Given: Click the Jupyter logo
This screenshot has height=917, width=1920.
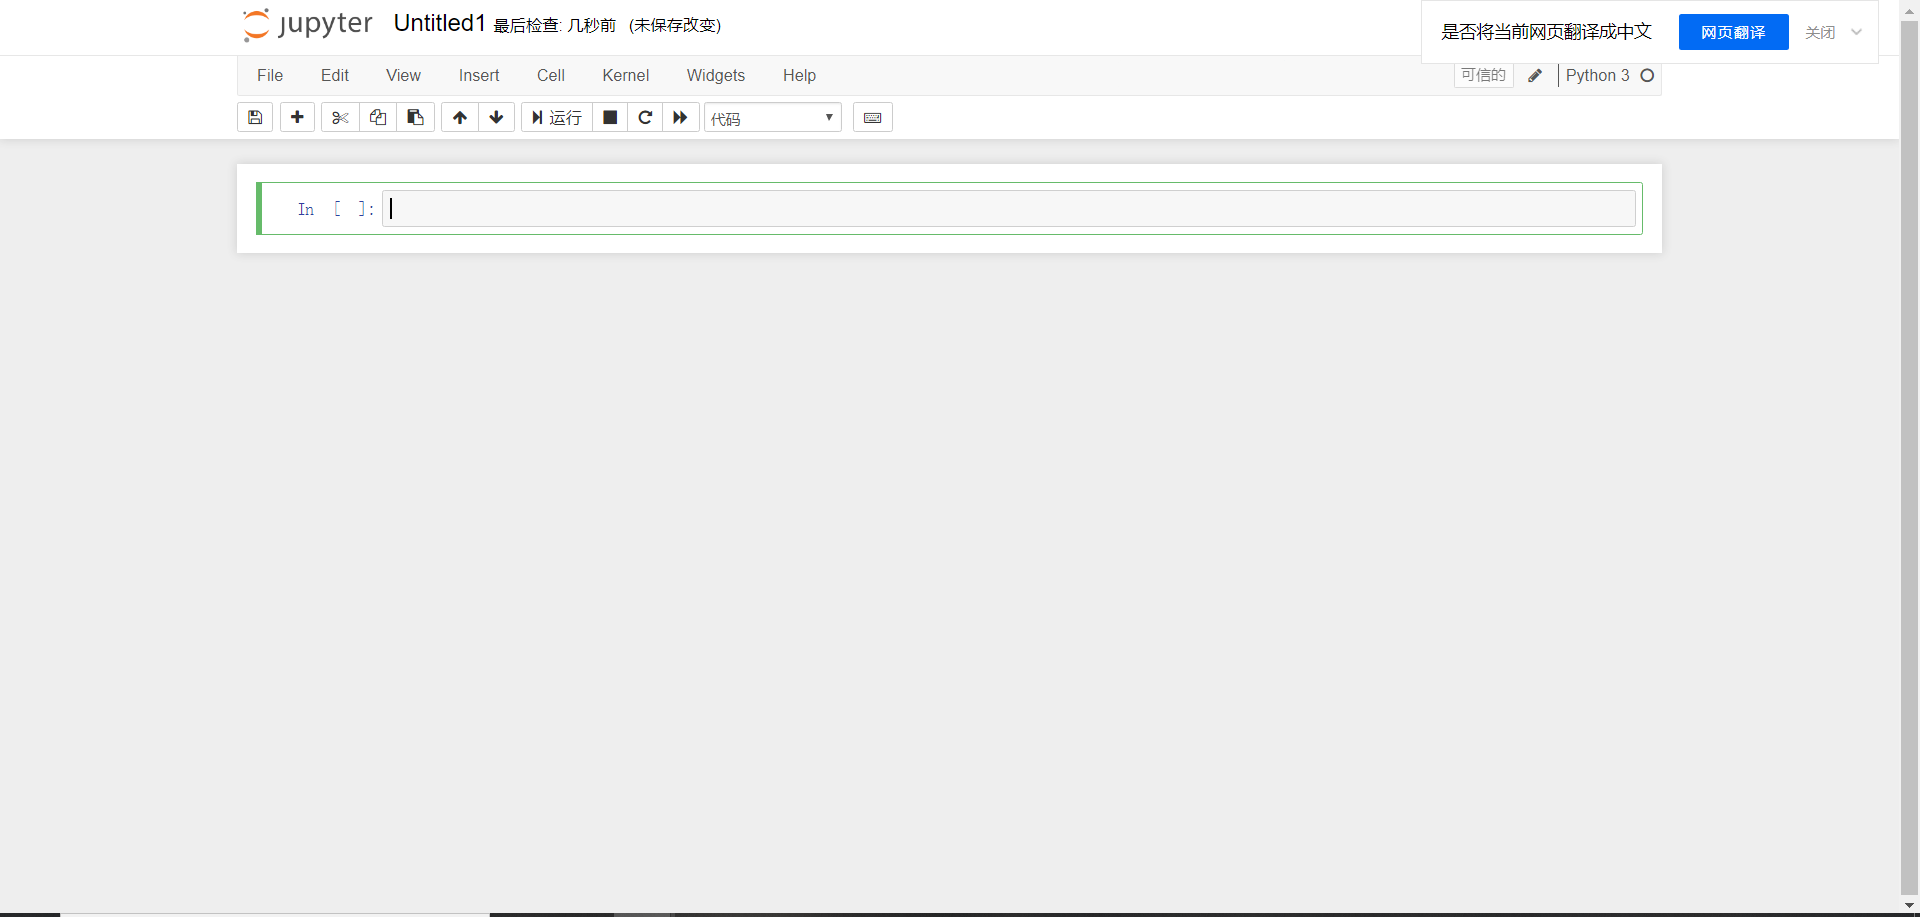Looking at the screenshot, I should pyautogui.click(x=307, y=25).
